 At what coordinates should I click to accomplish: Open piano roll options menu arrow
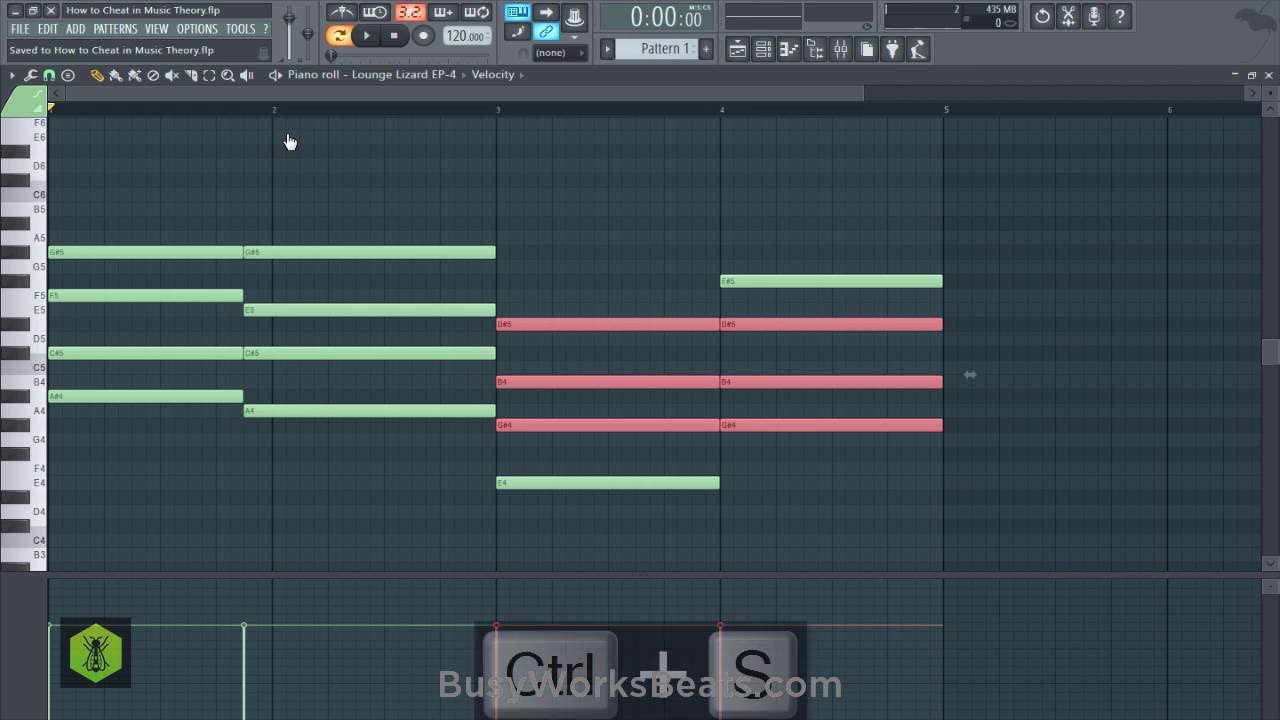(x=12, y=75)
